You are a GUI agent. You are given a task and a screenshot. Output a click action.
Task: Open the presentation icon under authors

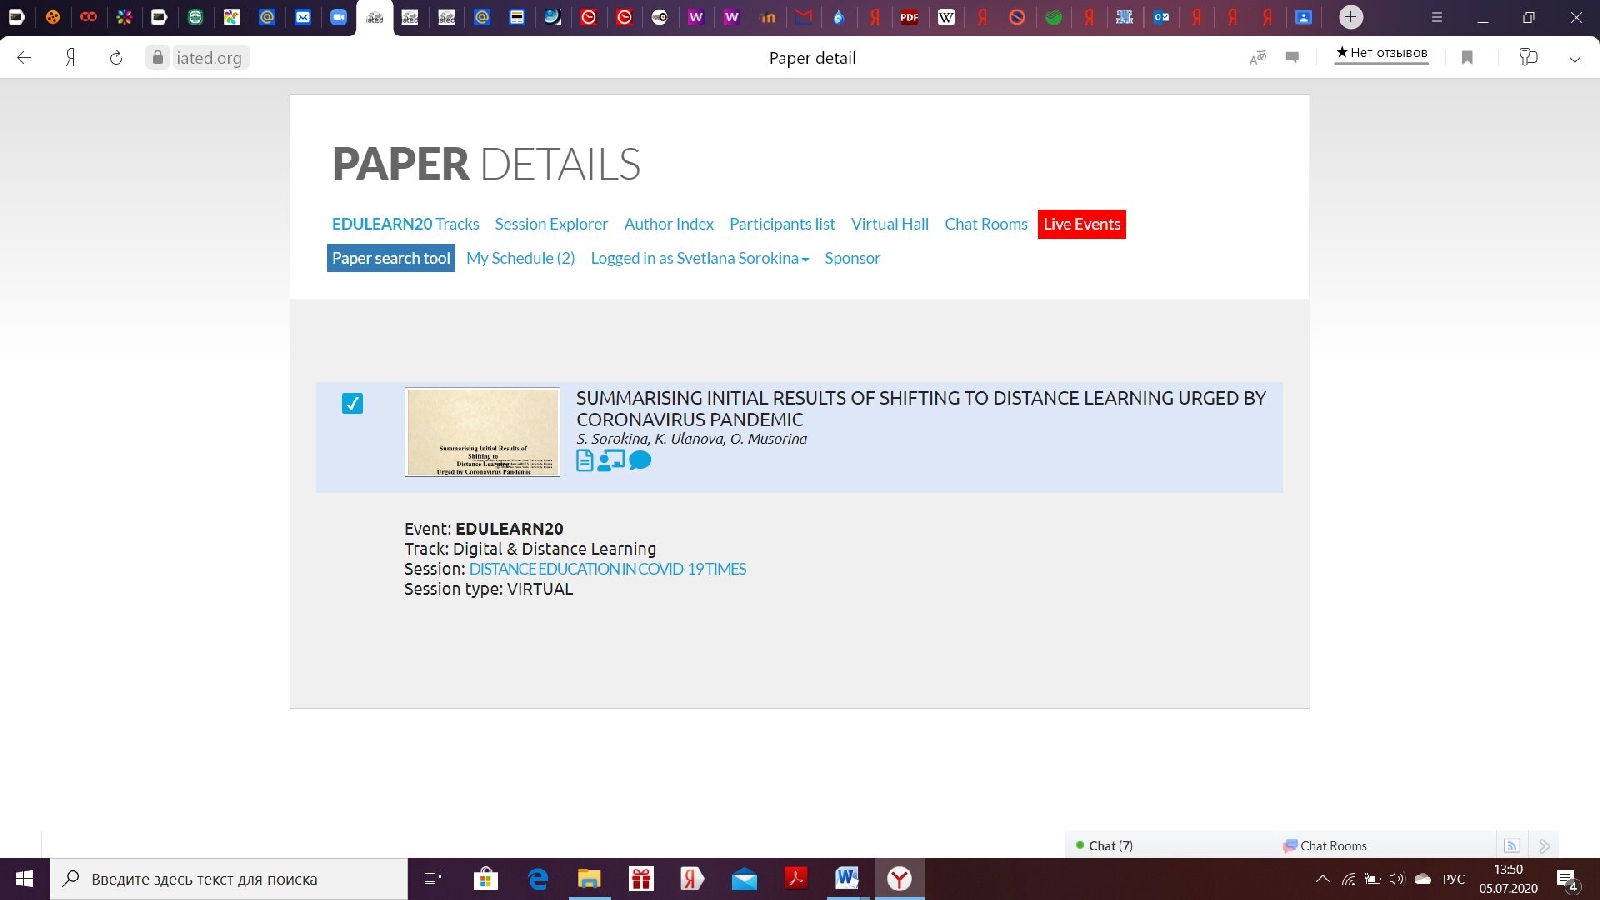pyautogui.click(x=611, y=460)
